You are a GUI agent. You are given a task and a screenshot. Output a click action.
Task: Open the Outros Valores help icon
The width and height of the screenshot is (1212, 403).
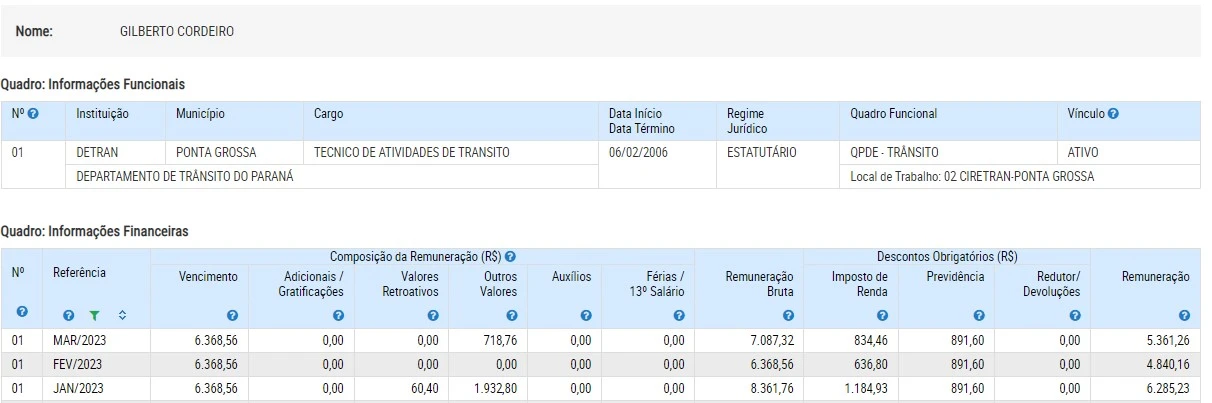pyautogui.click(x=511, y=316)
